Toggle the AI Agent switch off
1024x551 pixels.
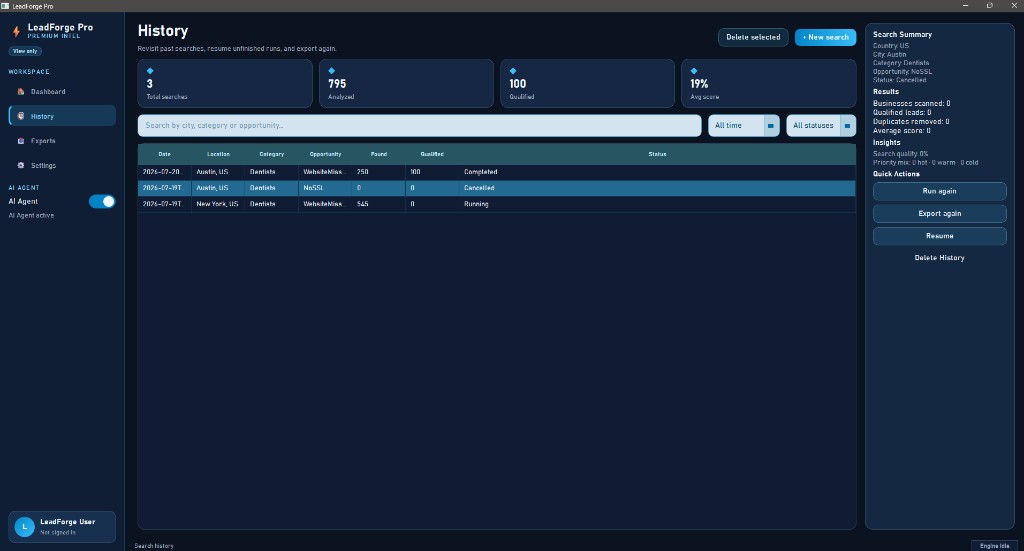click(102, 201)
